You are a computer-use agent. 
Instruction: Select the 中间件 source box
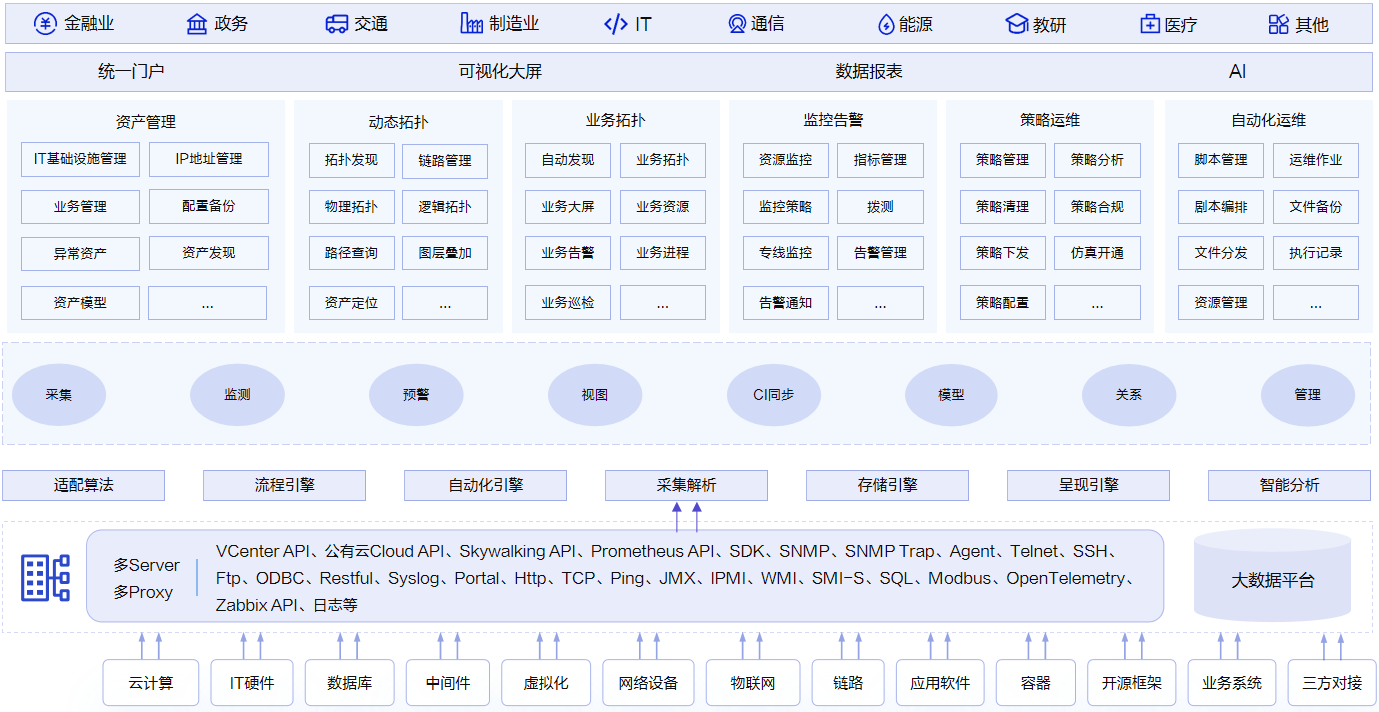(448, 683)
